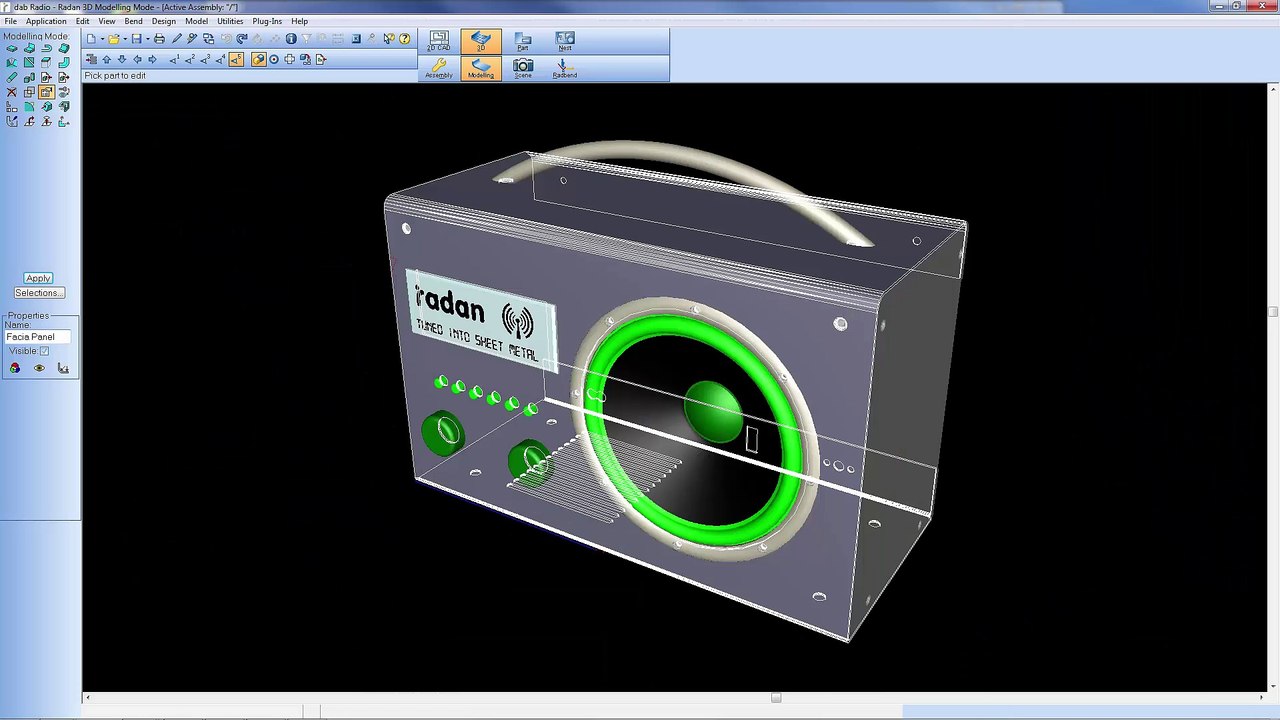The width and height of the screenshot is (1280, 720).
Task: Open the Plug-Ins menu
Action: (267, 21)
